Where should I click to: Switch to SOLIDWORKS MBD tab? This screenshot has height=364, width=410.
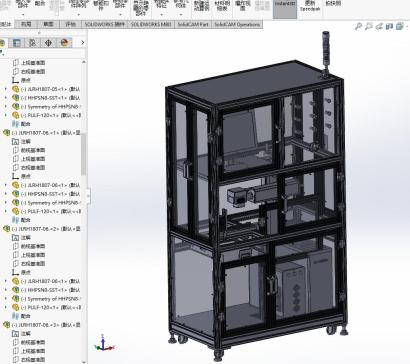151,24
